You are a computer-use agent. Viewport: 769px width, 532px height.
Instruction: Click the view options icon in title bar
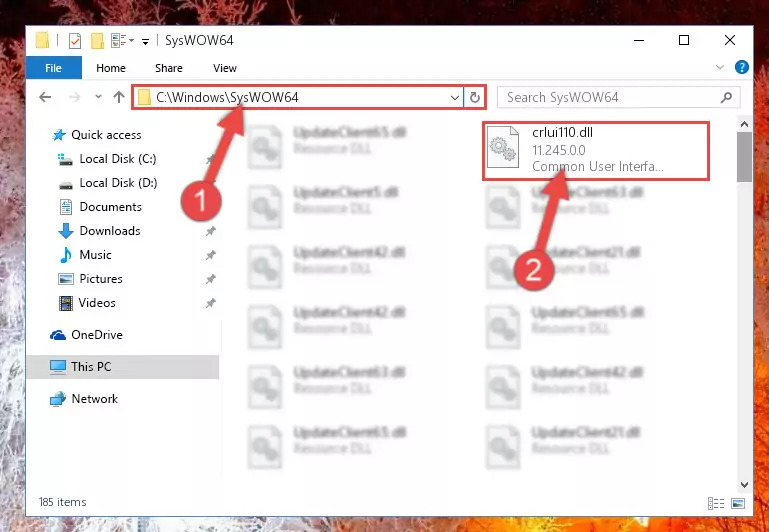[x=119, y=41]
